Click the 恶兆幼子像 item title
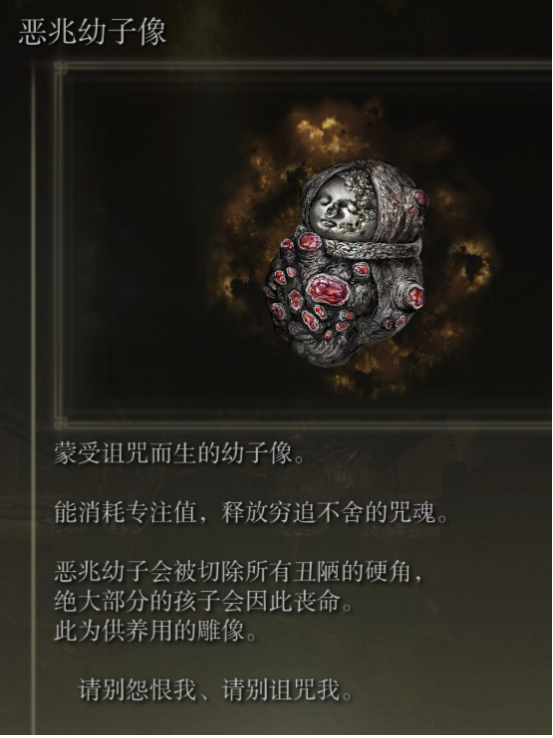 pos(92,32)
